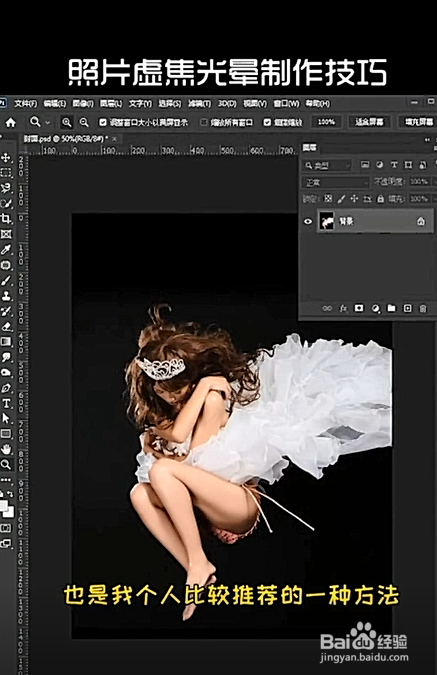Filter layers by smart objects

(423, 165)
